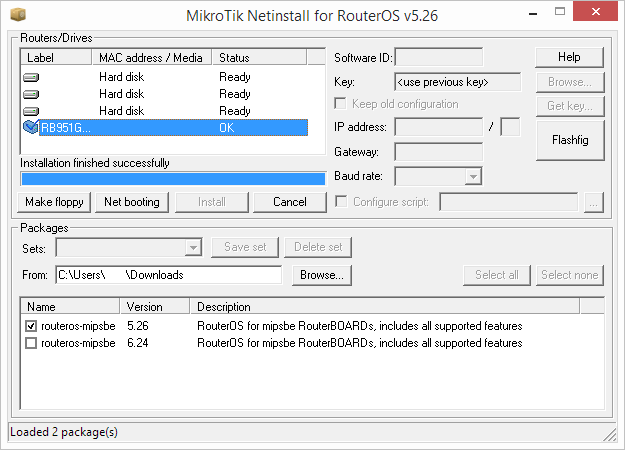The image size is (625, 450).
Task: Click the MAC address / Media column header
Action: (152, 58)
